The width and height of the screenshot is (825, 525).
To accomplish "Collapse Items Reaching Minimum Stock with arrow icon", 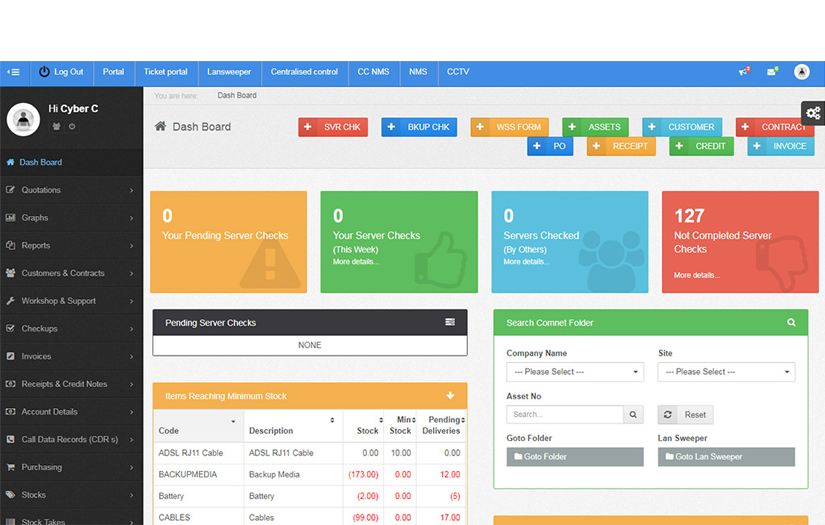I will 450,396.
